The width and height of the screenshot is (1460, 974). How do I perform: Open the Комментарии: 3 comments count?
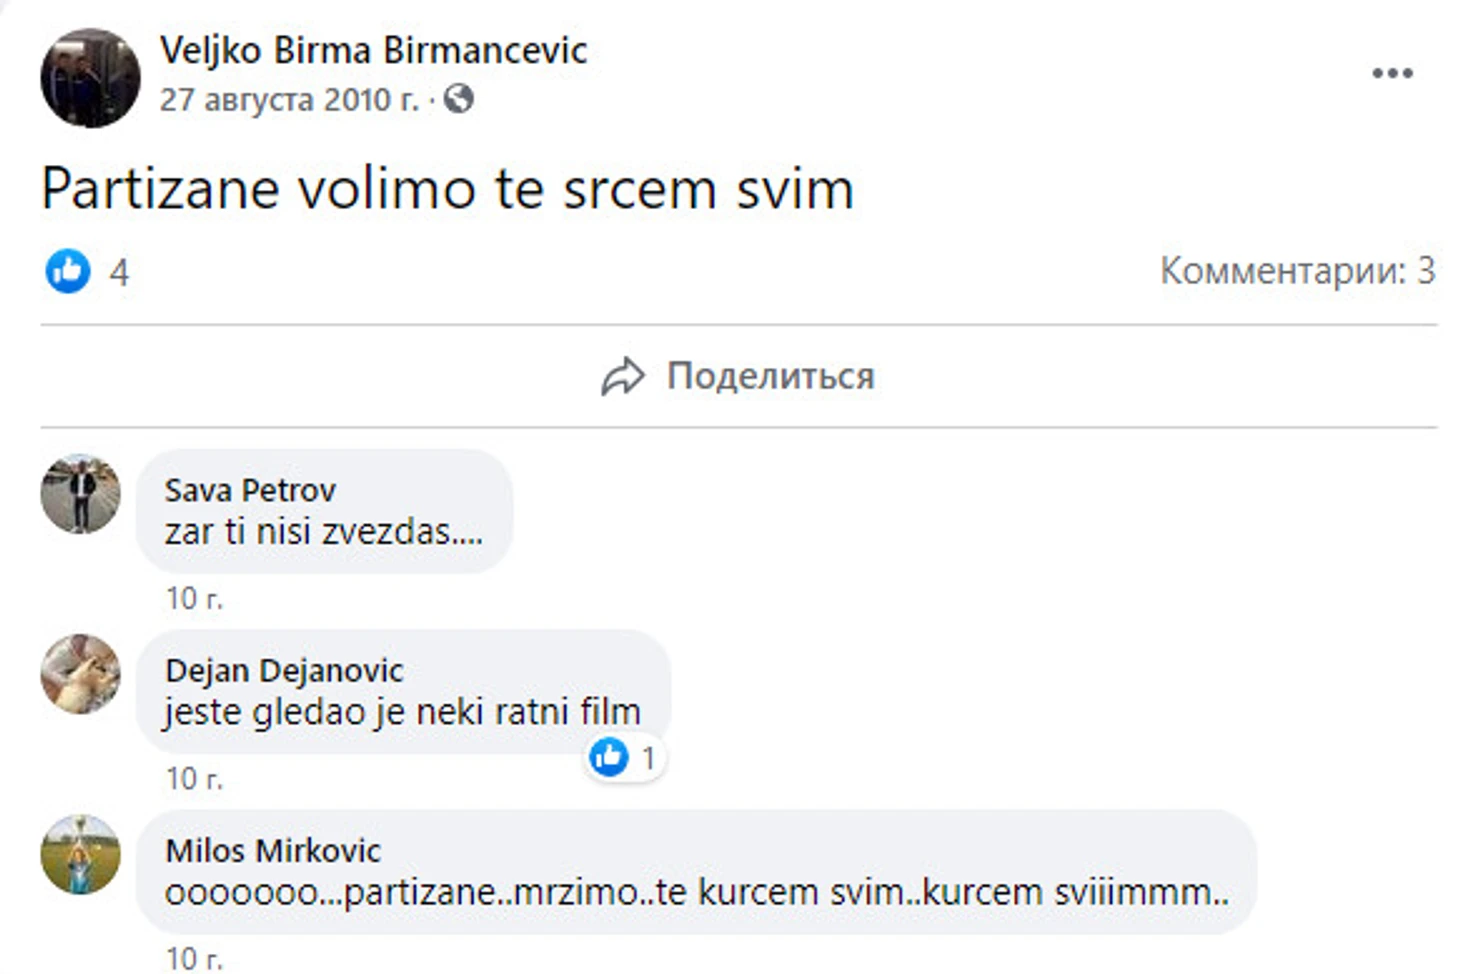[1297, 271]
